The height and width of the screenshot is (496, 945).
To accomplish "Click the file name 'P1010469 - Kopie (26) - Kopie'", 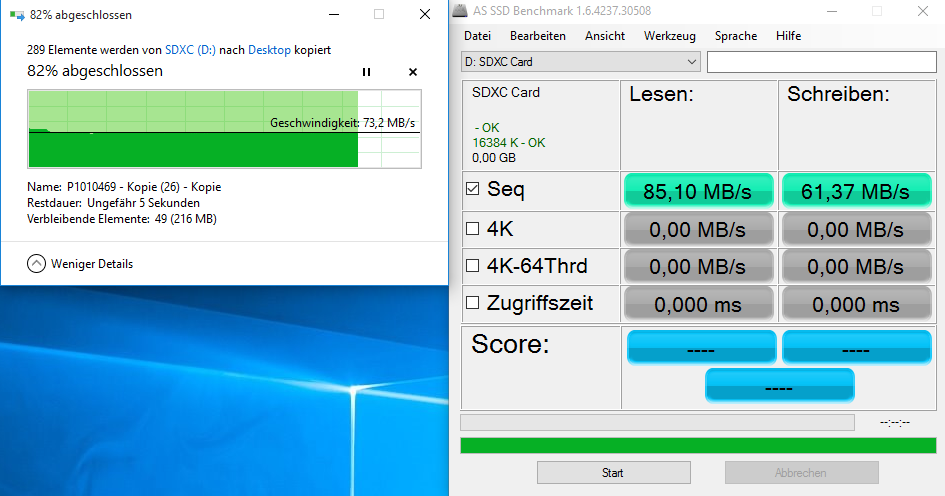I will coord(144,187).
